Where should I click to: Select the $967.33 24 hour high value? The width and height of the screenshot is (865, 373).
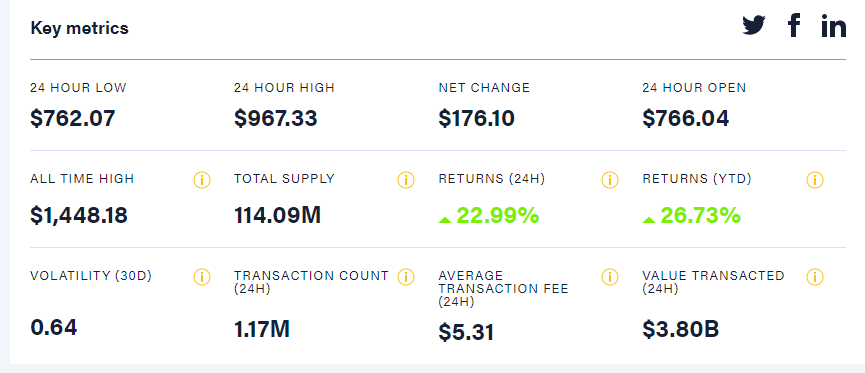tap(276, 119)
